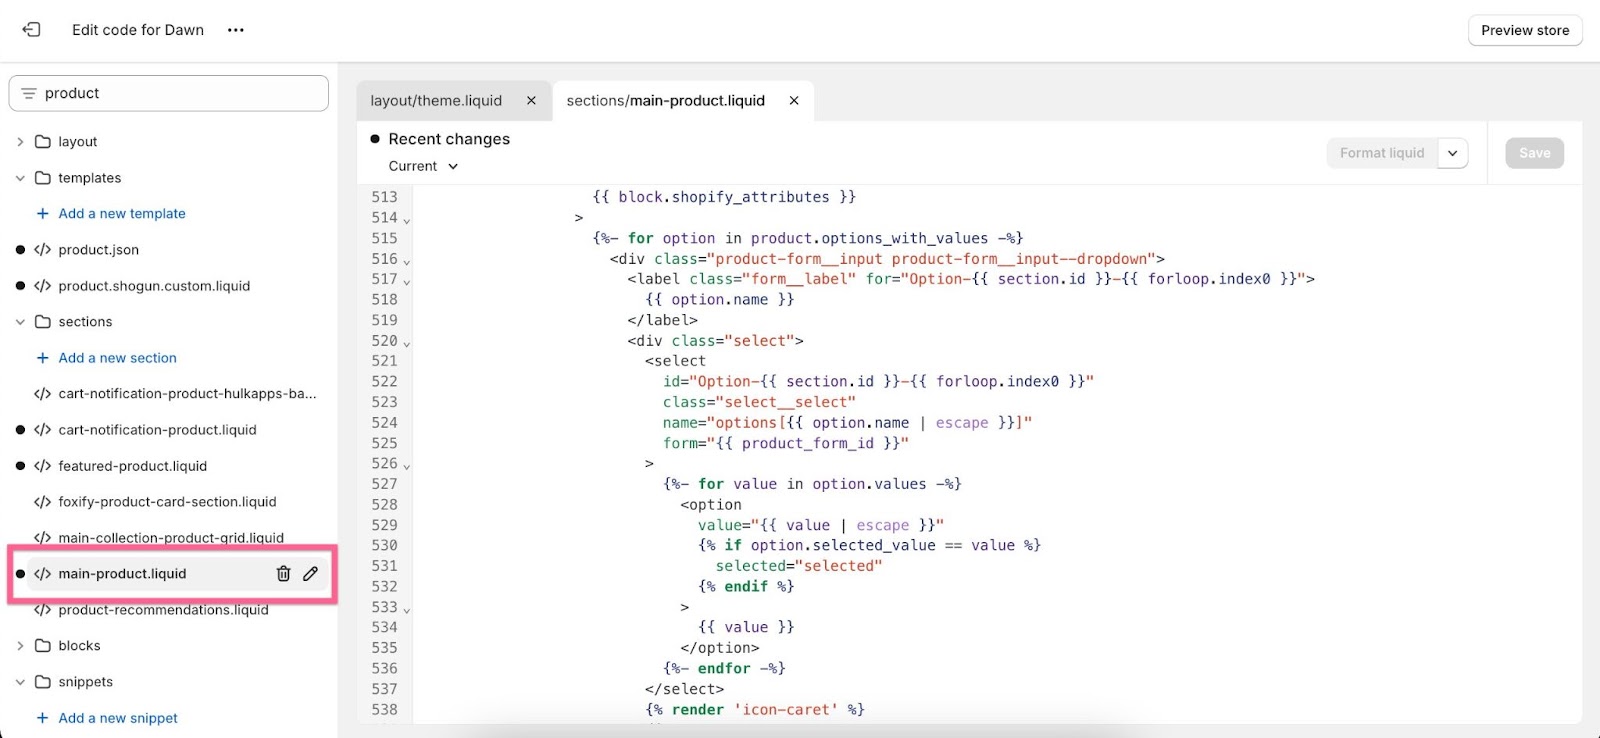Click plus icon beside Add a new snippet
Viewport: 1600px width, 738px height.
(x=42, y=718)
